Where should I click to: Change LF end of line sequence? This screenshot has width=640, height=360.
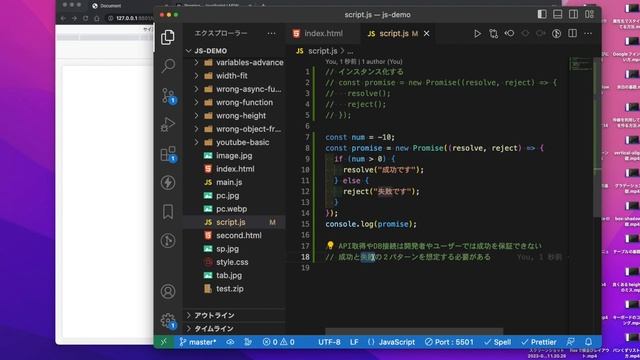(354, 342)
